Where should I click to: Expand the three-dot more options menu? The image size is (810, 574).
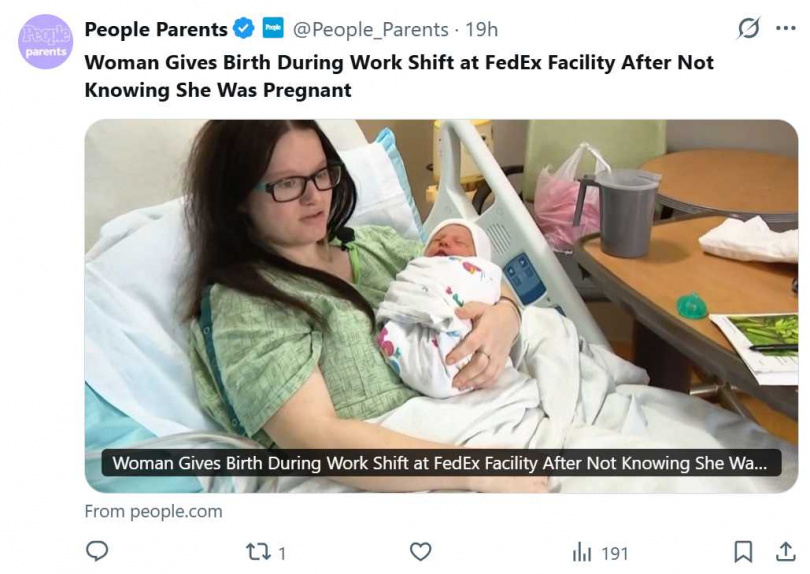786,29
